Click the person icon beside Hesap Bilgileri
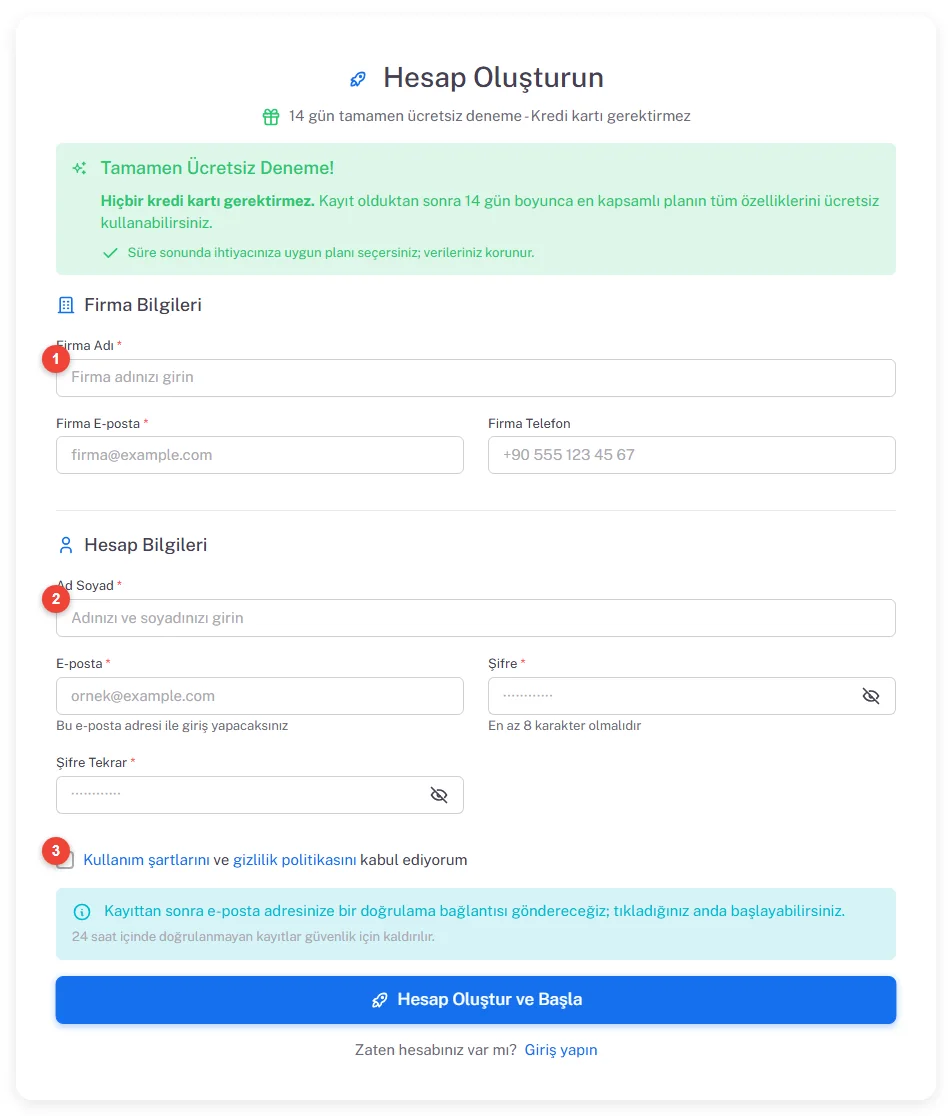Image resolution: width=952 pixels, height=1116 pixels. (65, 545)
